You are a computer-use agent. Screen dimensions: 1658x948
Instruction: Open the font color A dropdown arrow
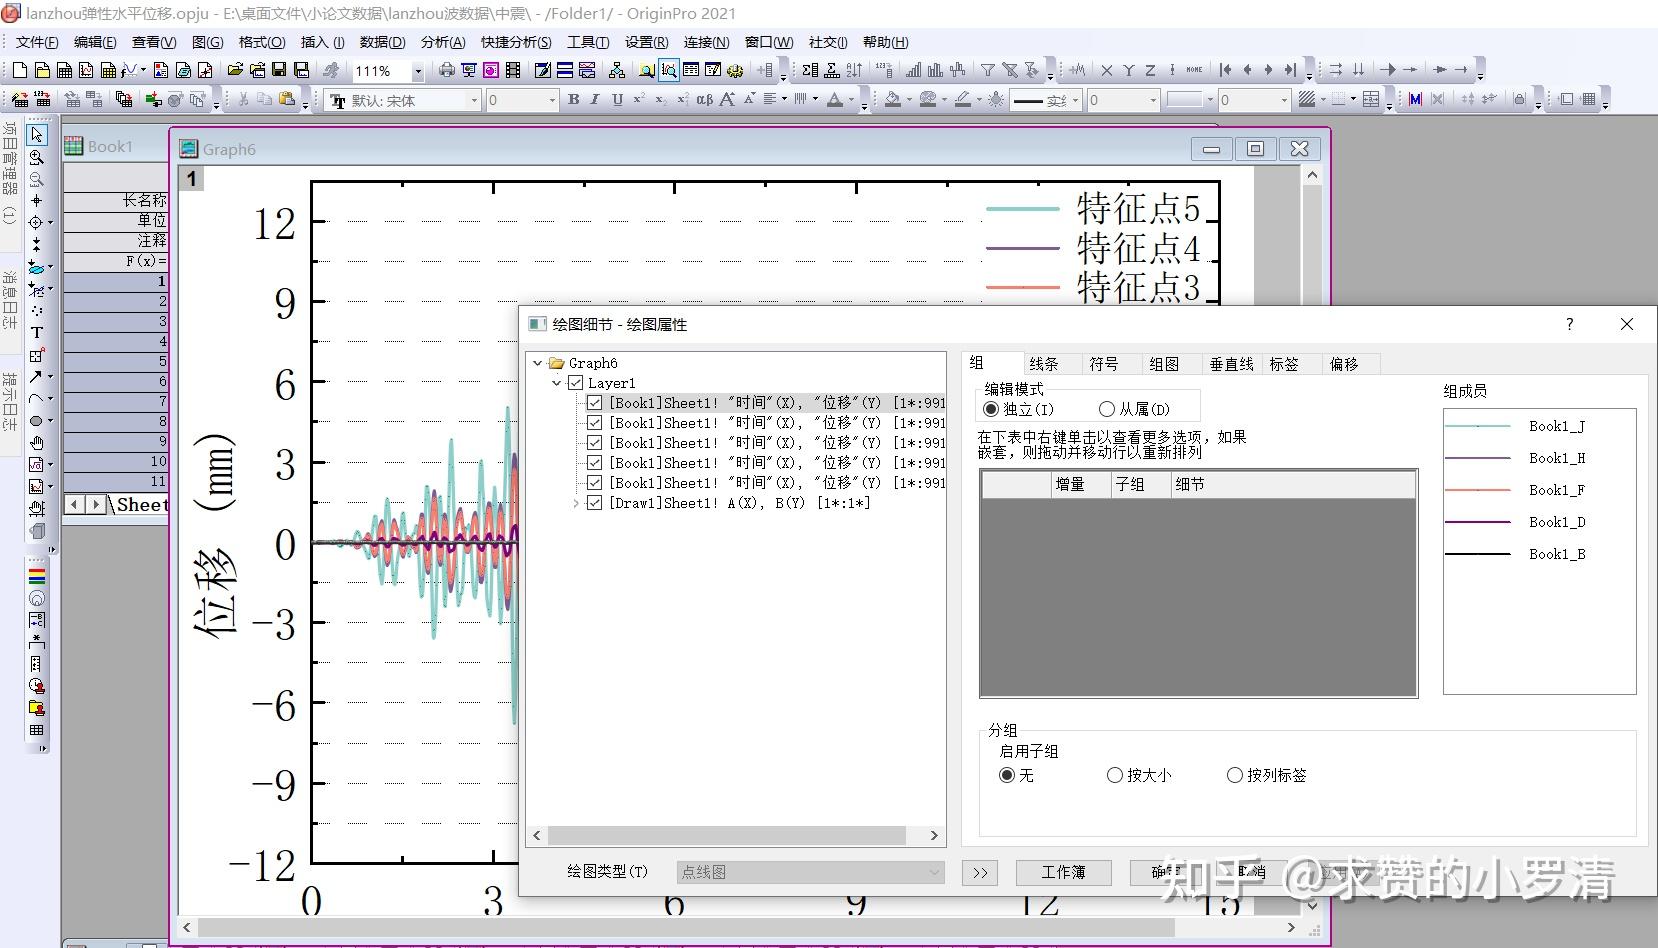[850, 100]
